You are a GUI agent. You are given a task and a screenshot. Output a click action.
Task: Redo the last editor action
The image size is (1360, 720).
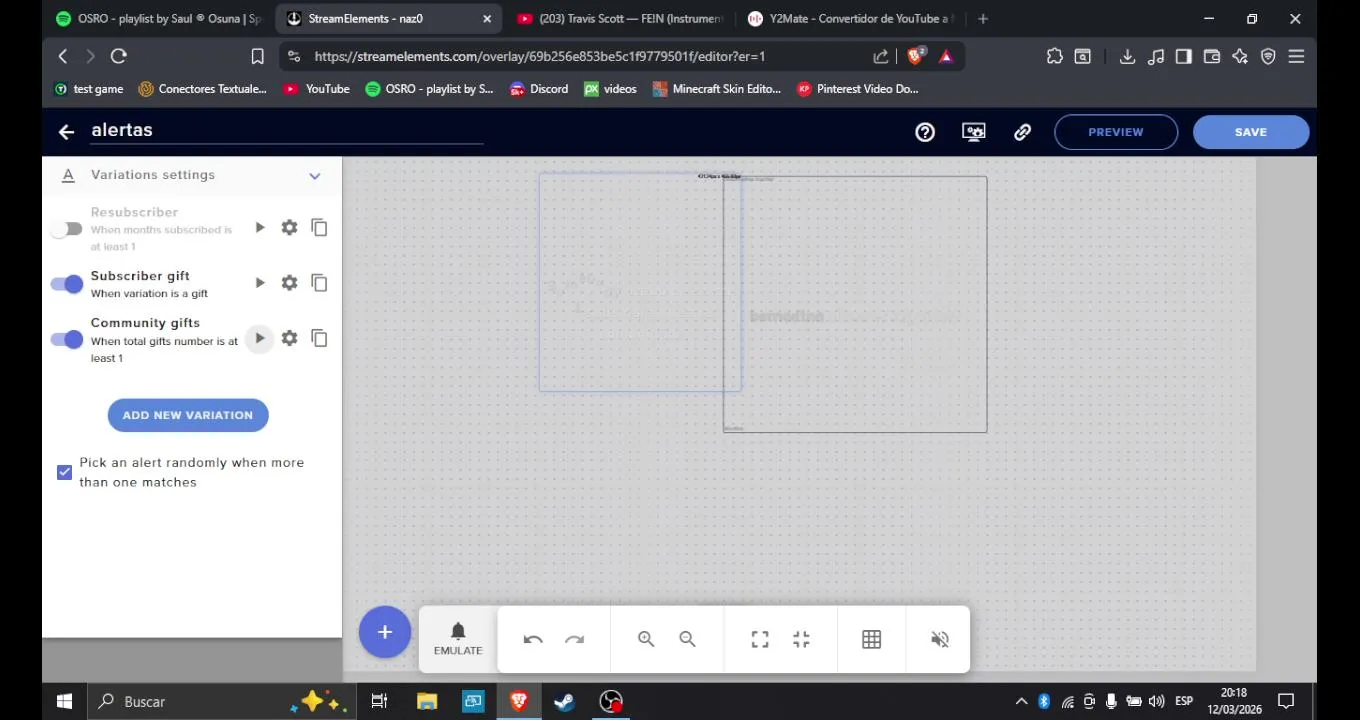point(574,639)
